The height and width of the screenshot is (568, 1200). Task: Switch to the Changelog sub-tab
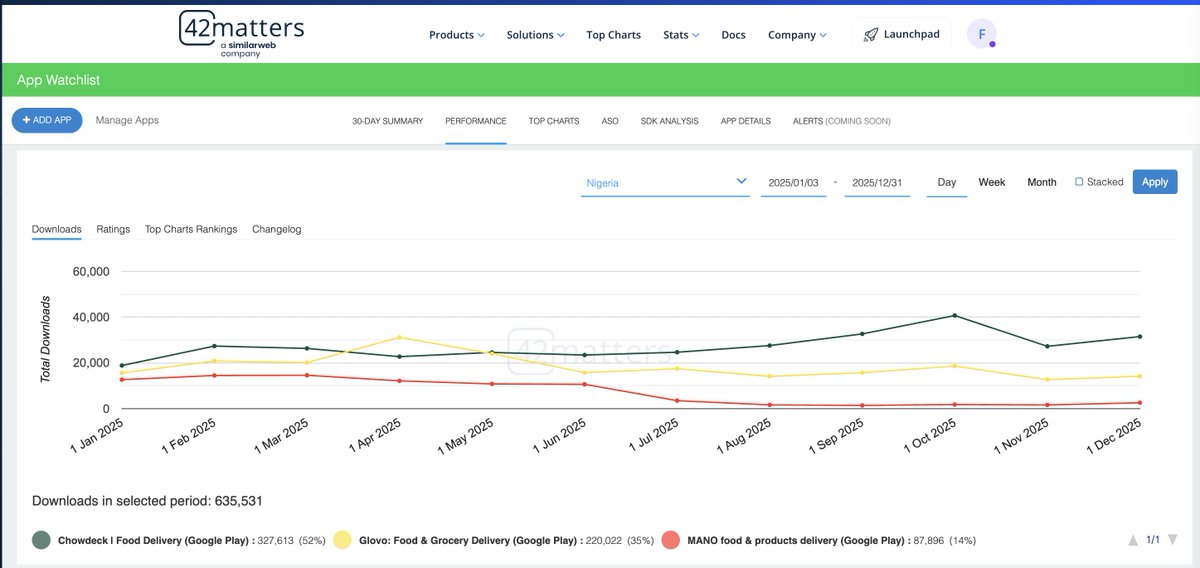coord(277,229)
